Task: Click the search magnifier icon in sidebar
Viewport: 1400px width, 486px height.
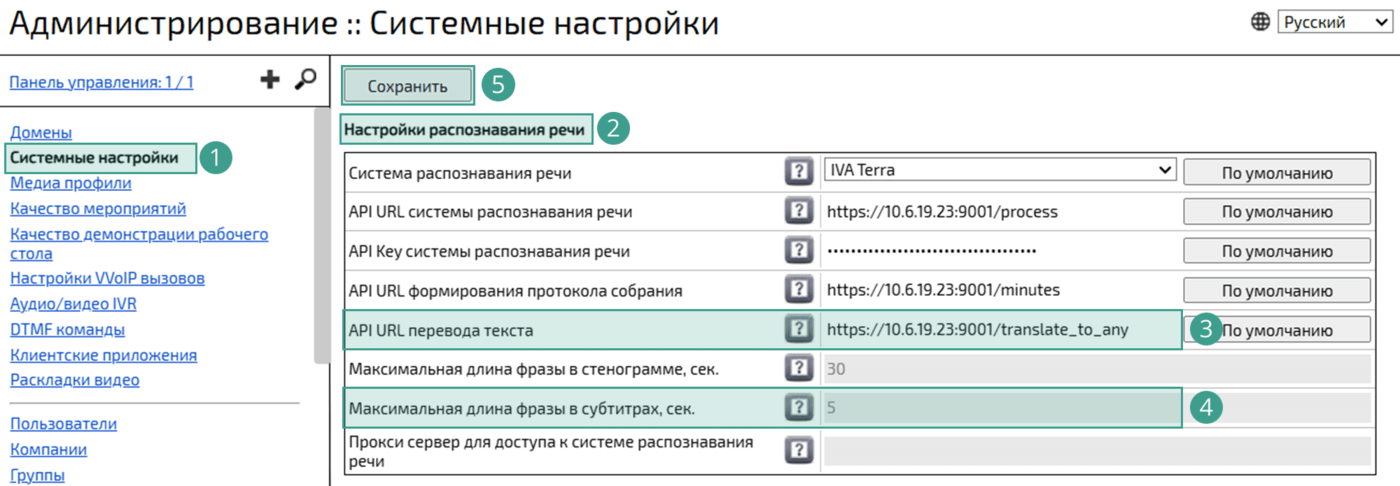Action: pos(305,80)
